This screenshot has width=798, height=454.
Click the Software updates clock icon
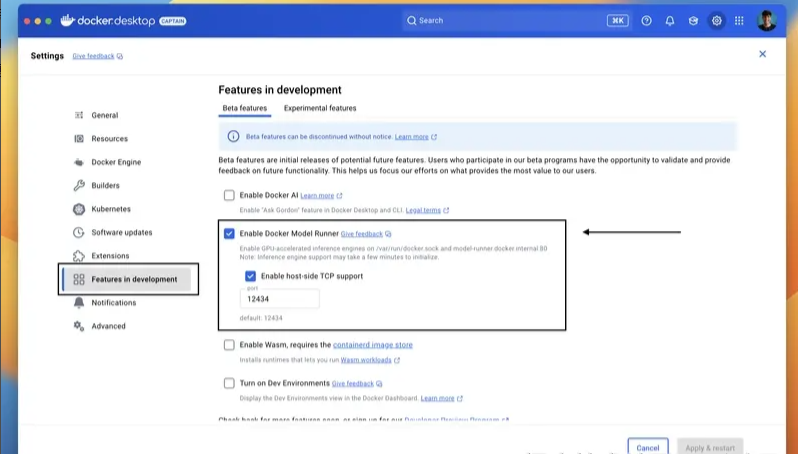(x=79, y=232)
